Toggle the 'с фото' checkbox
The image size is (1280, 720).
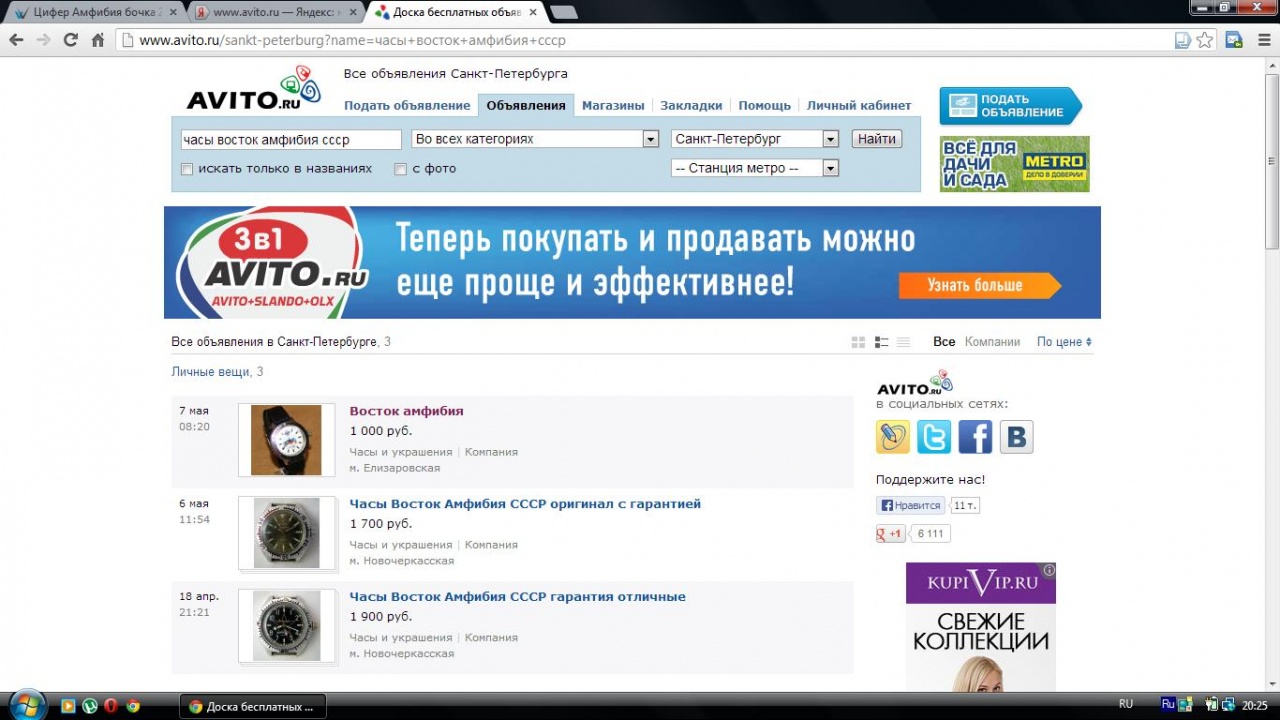click(401, 169)
